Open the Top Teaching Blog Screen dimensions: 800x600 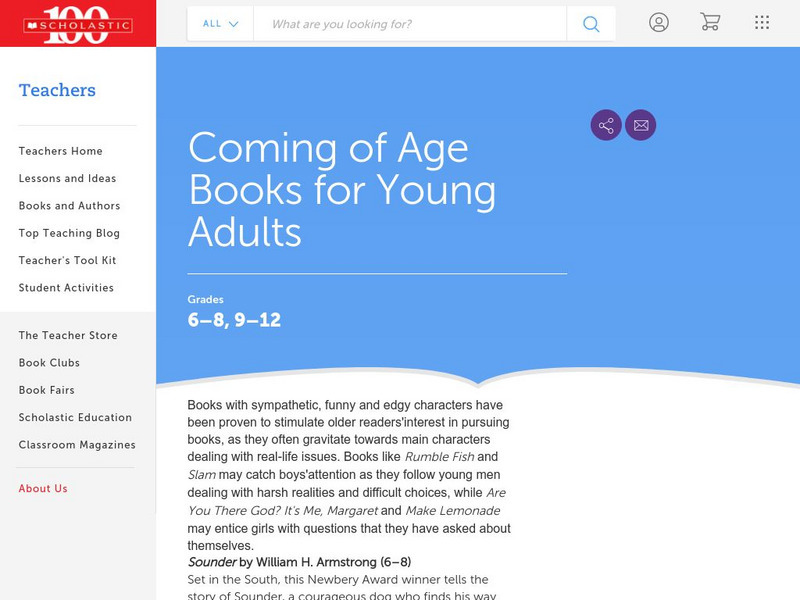(x=69, y=233)
